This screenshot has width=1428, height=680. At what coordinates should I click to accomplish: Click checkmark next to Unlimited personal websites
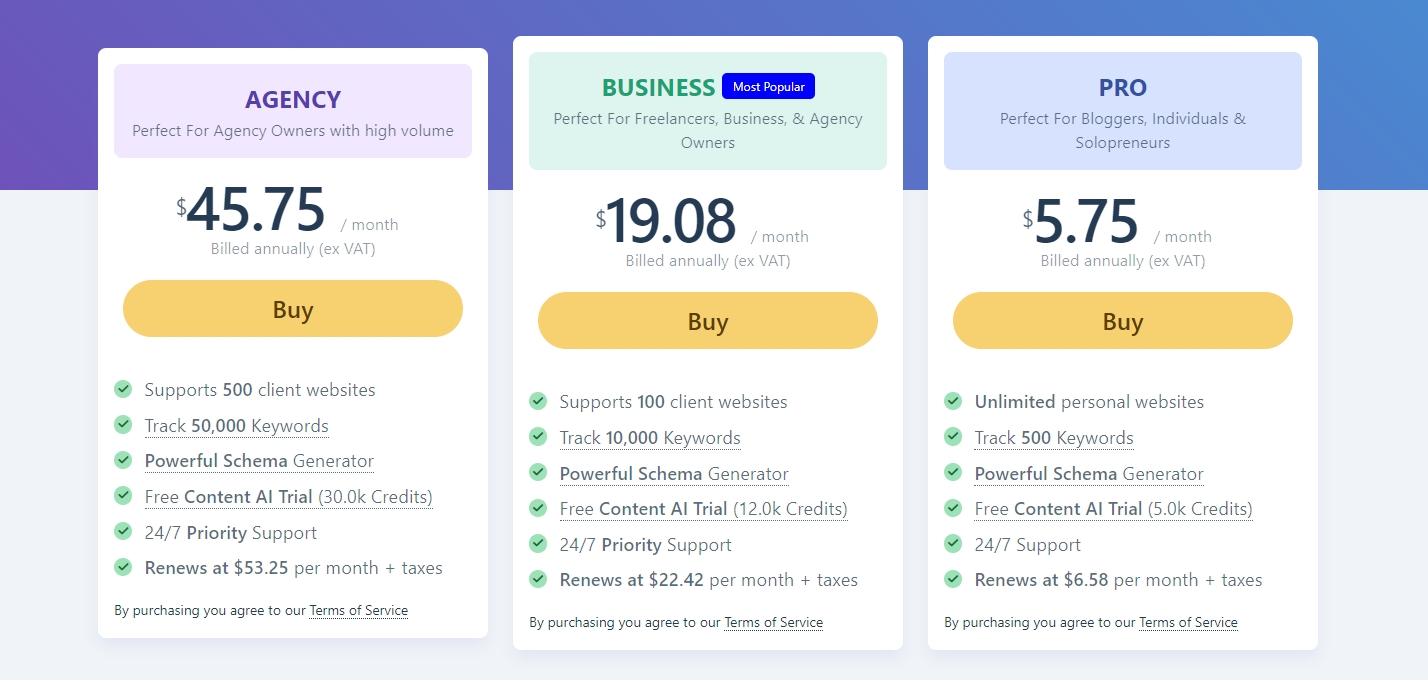pyautogui.click(x=953, y=401)
